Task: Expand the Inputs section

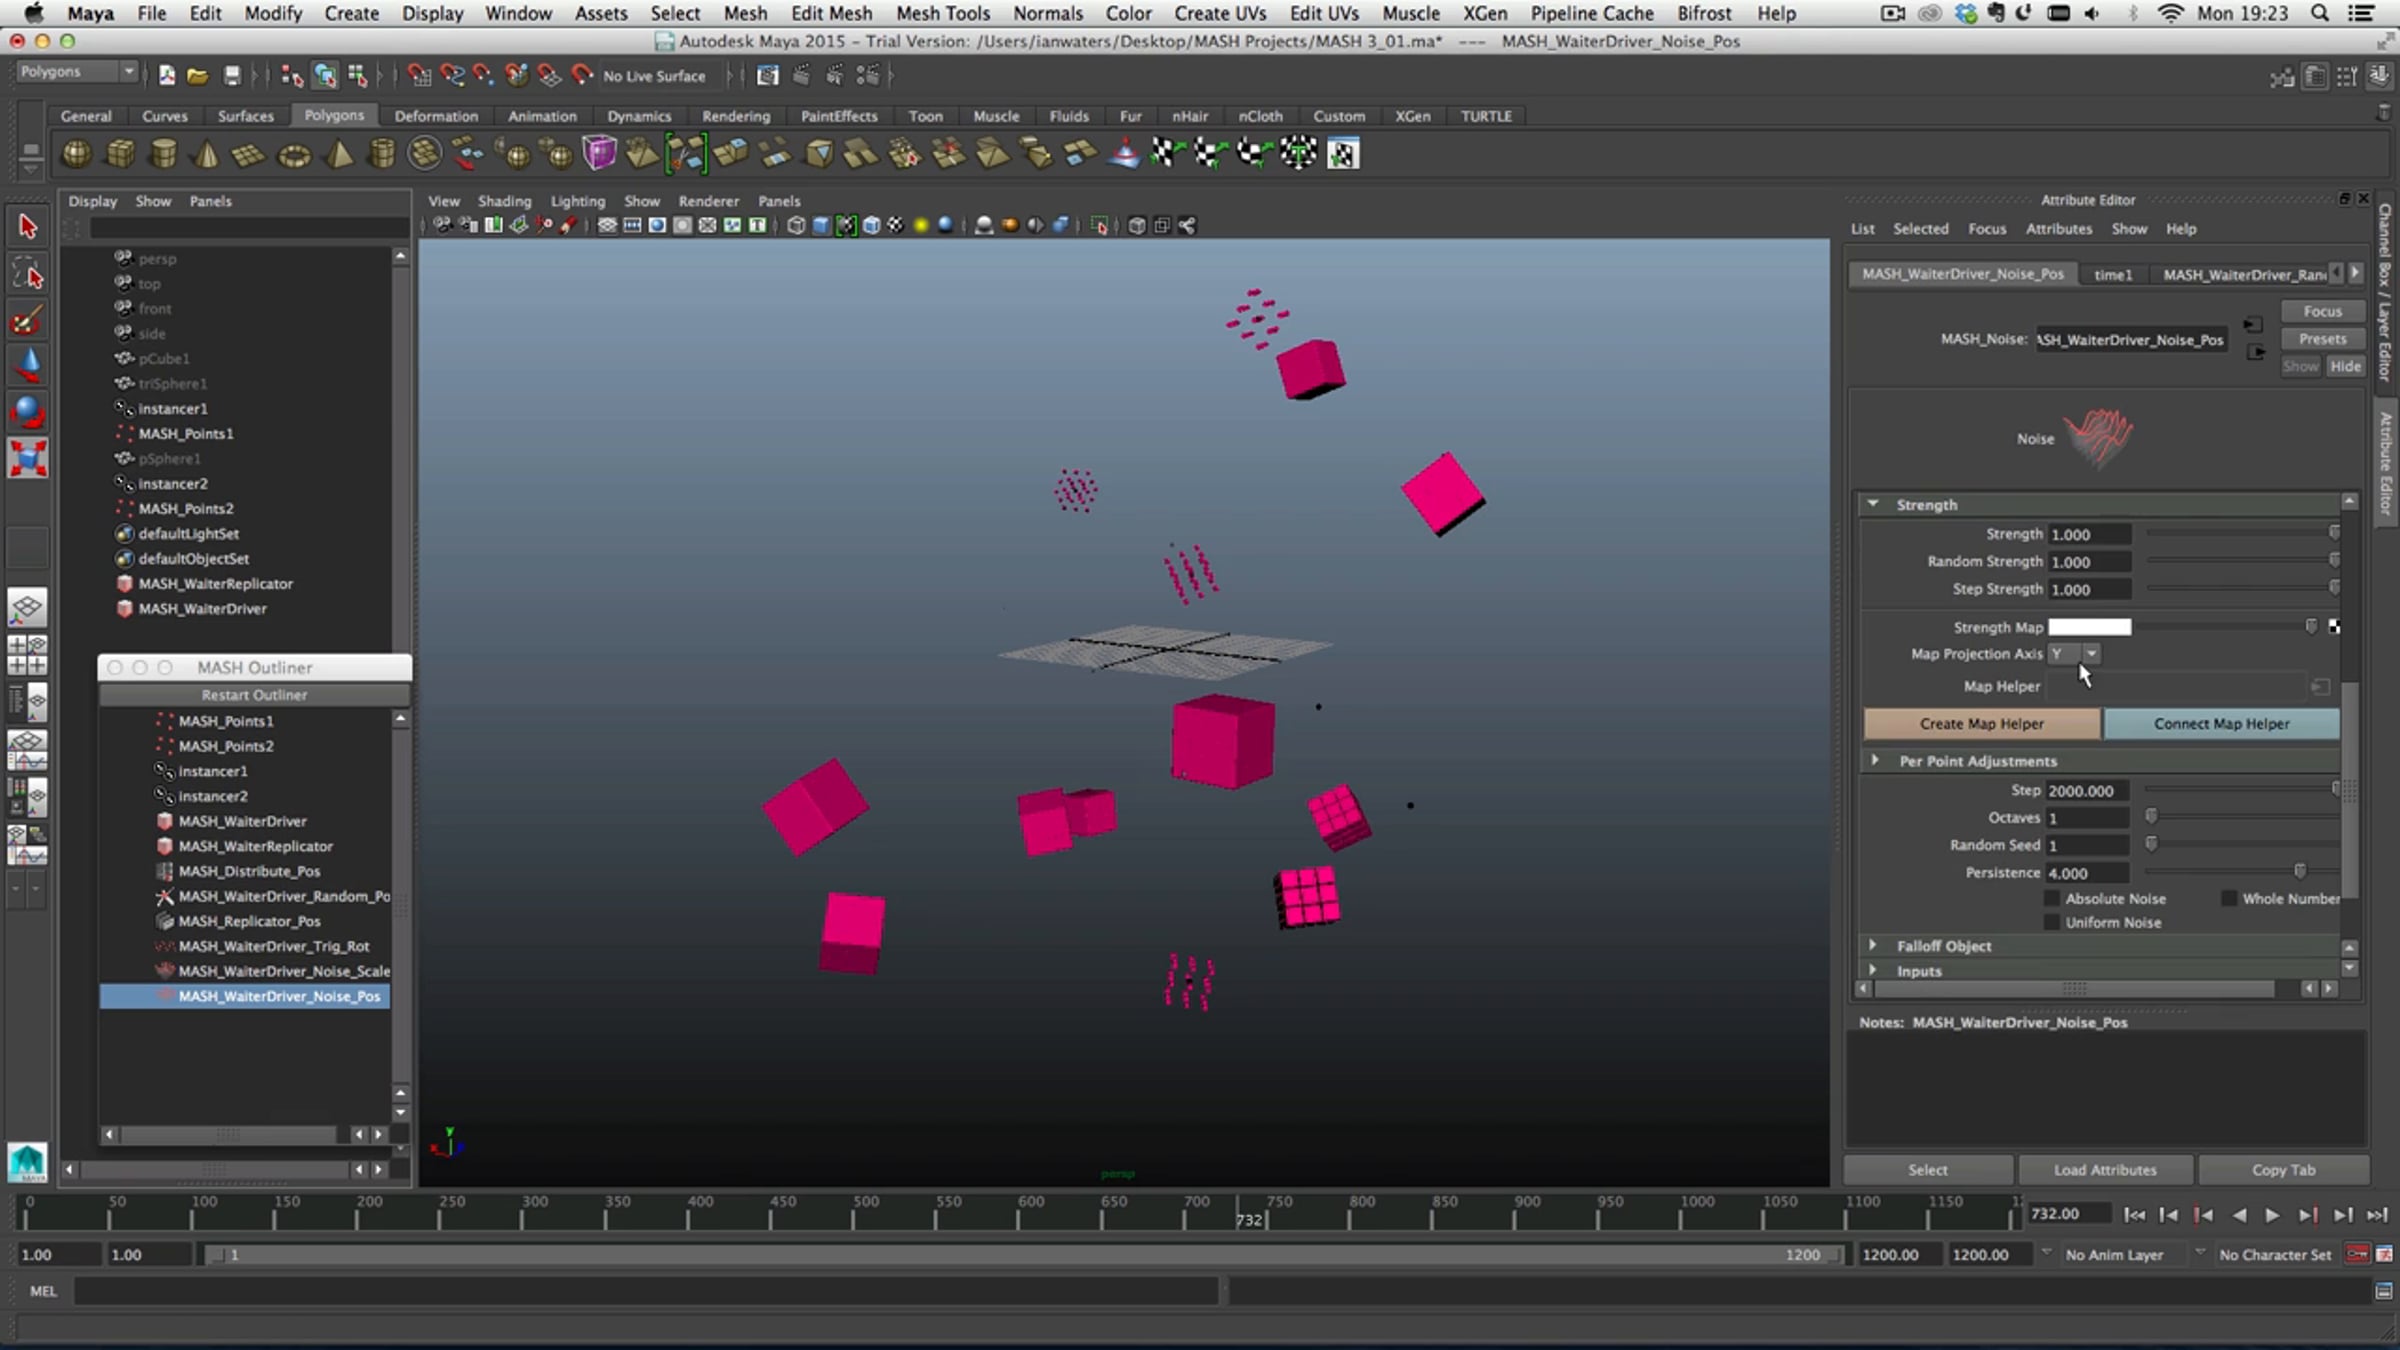Action: [x=1873, y=970]
